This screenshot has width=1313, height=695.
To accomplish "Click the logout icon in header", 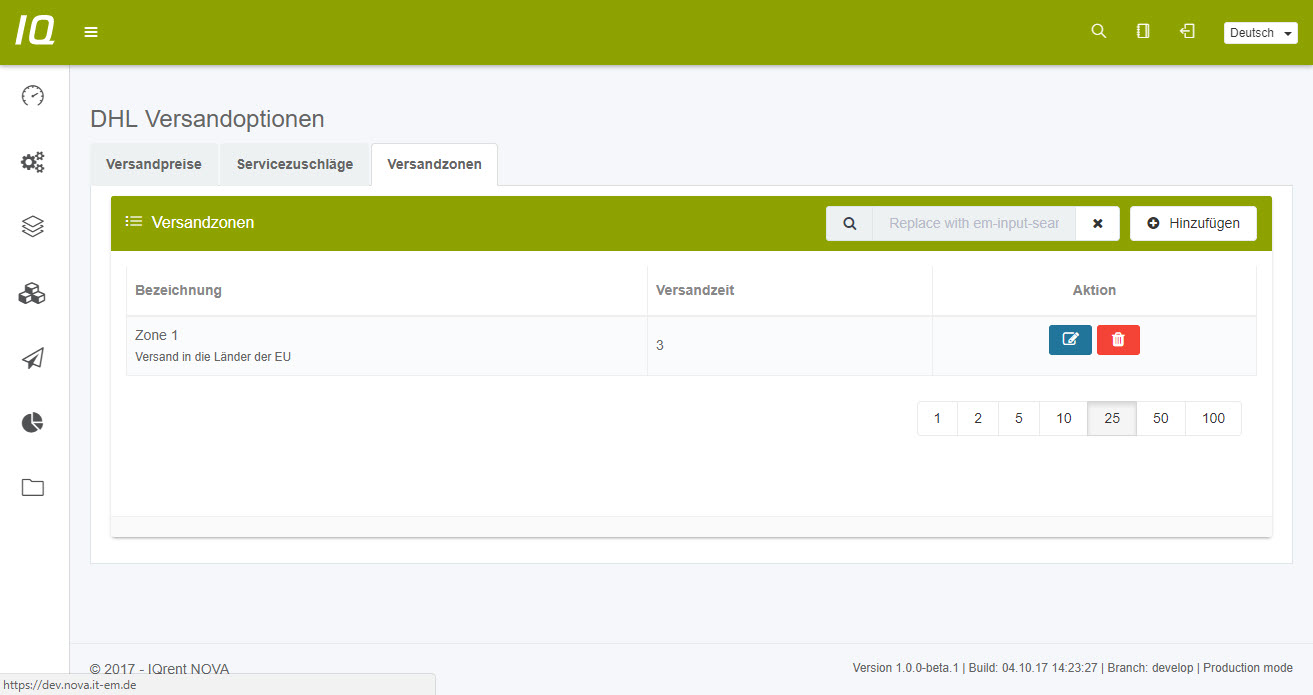I will [1187, 32].
